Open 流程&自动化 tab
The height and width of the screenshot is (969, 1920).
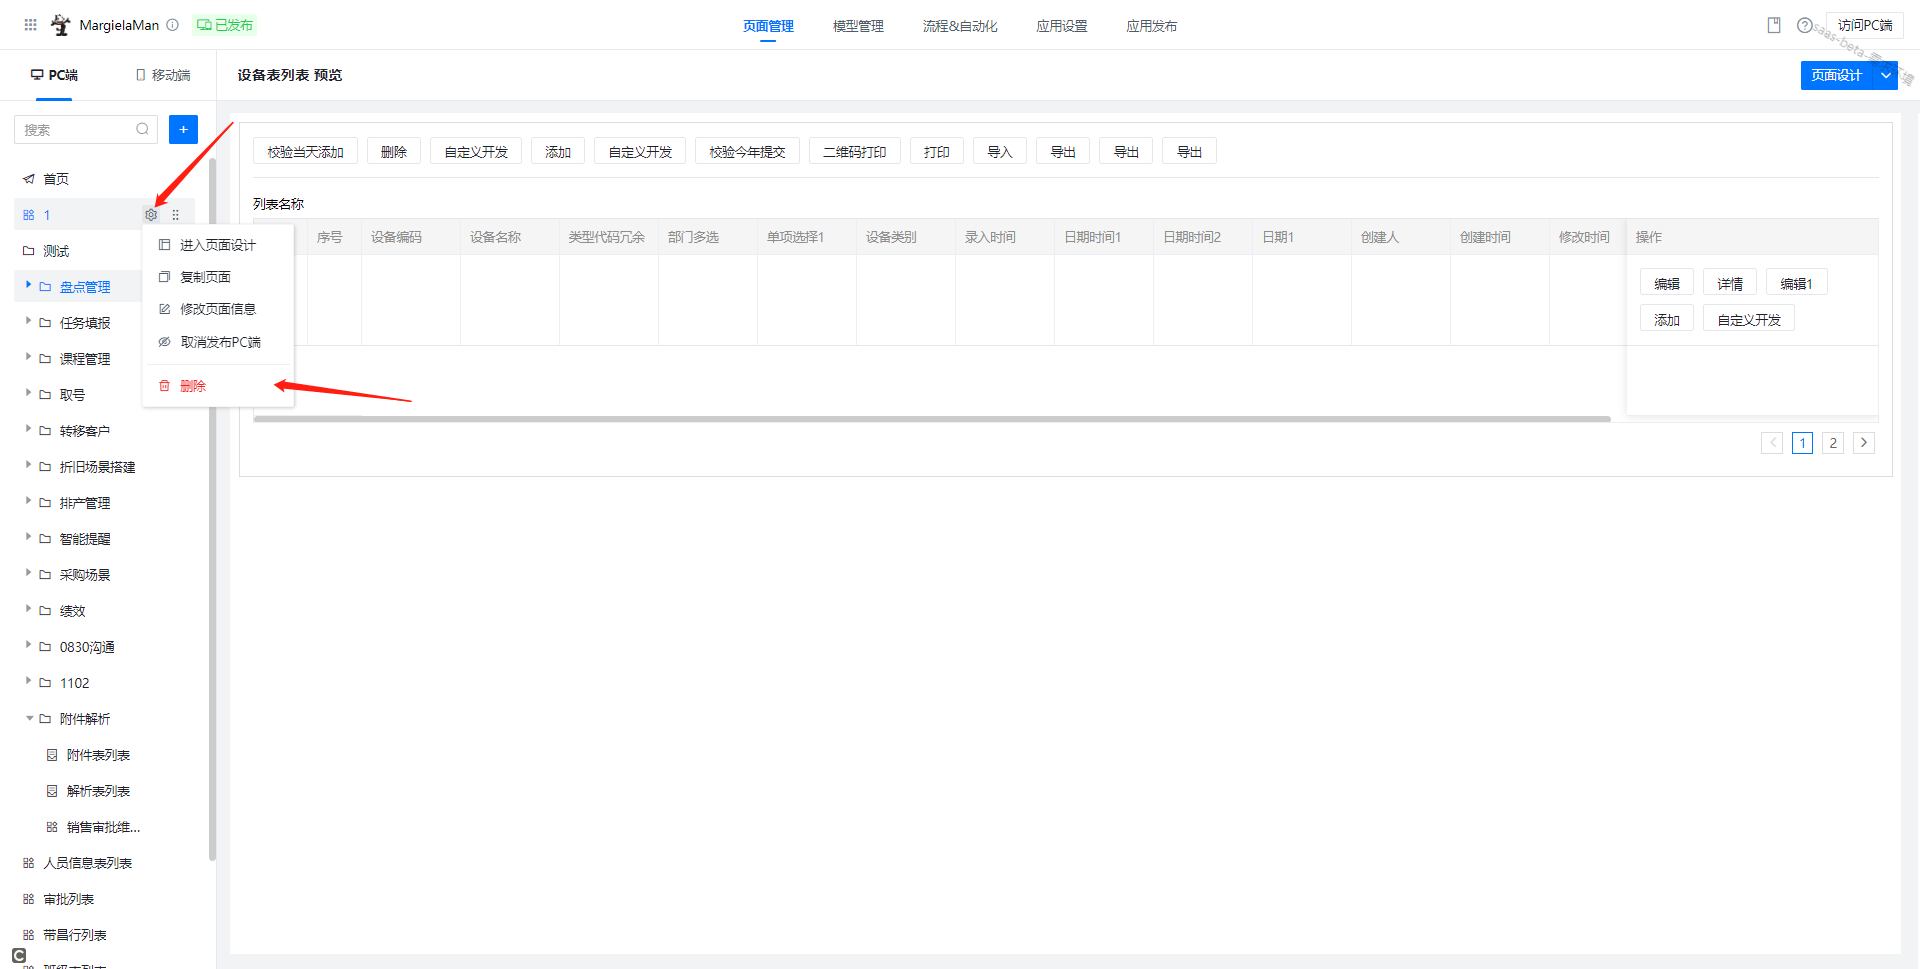point(960,26)
